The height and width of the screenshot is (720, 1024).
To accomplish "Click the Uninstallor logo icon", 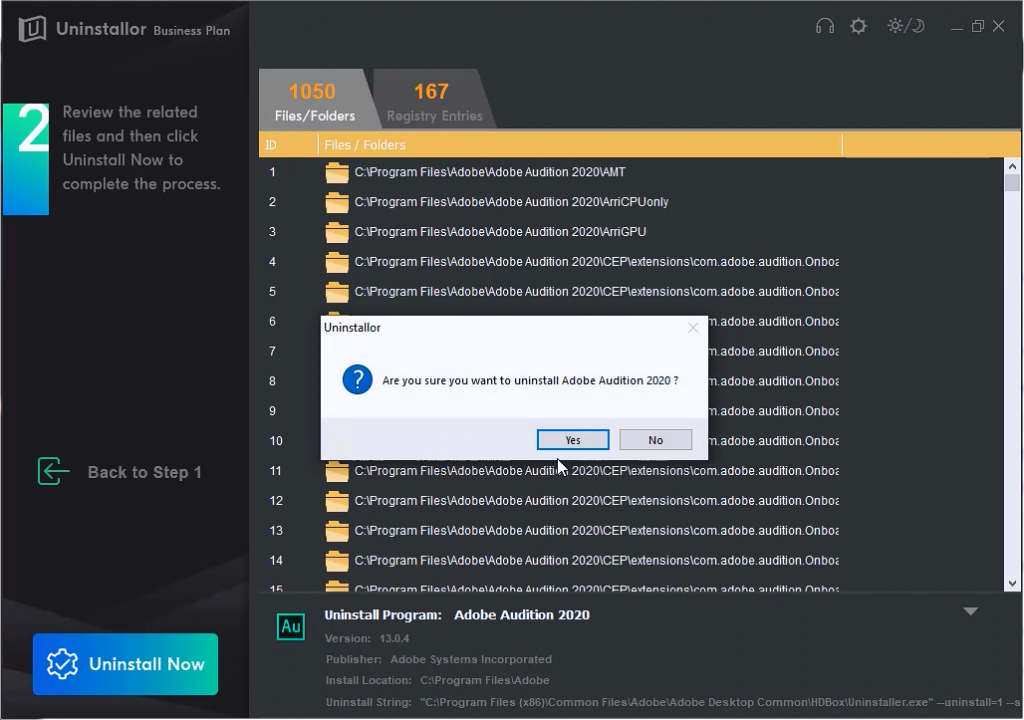I will tap(32, 29).
